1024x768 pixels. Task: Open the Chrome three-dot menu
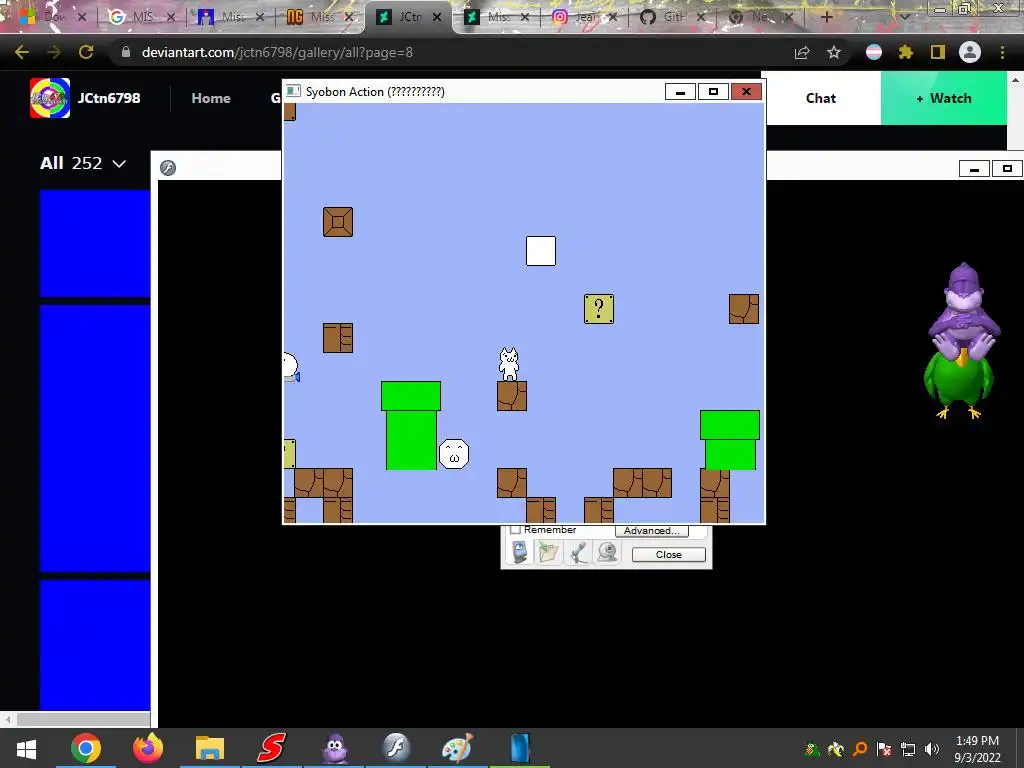click(1002, 52)
